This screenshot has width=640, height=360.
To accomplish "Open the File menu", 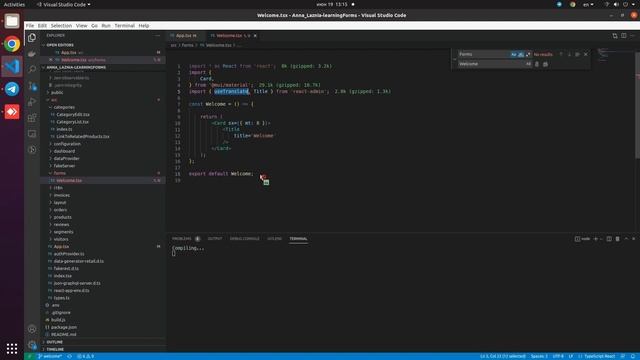I will [30, 26].
